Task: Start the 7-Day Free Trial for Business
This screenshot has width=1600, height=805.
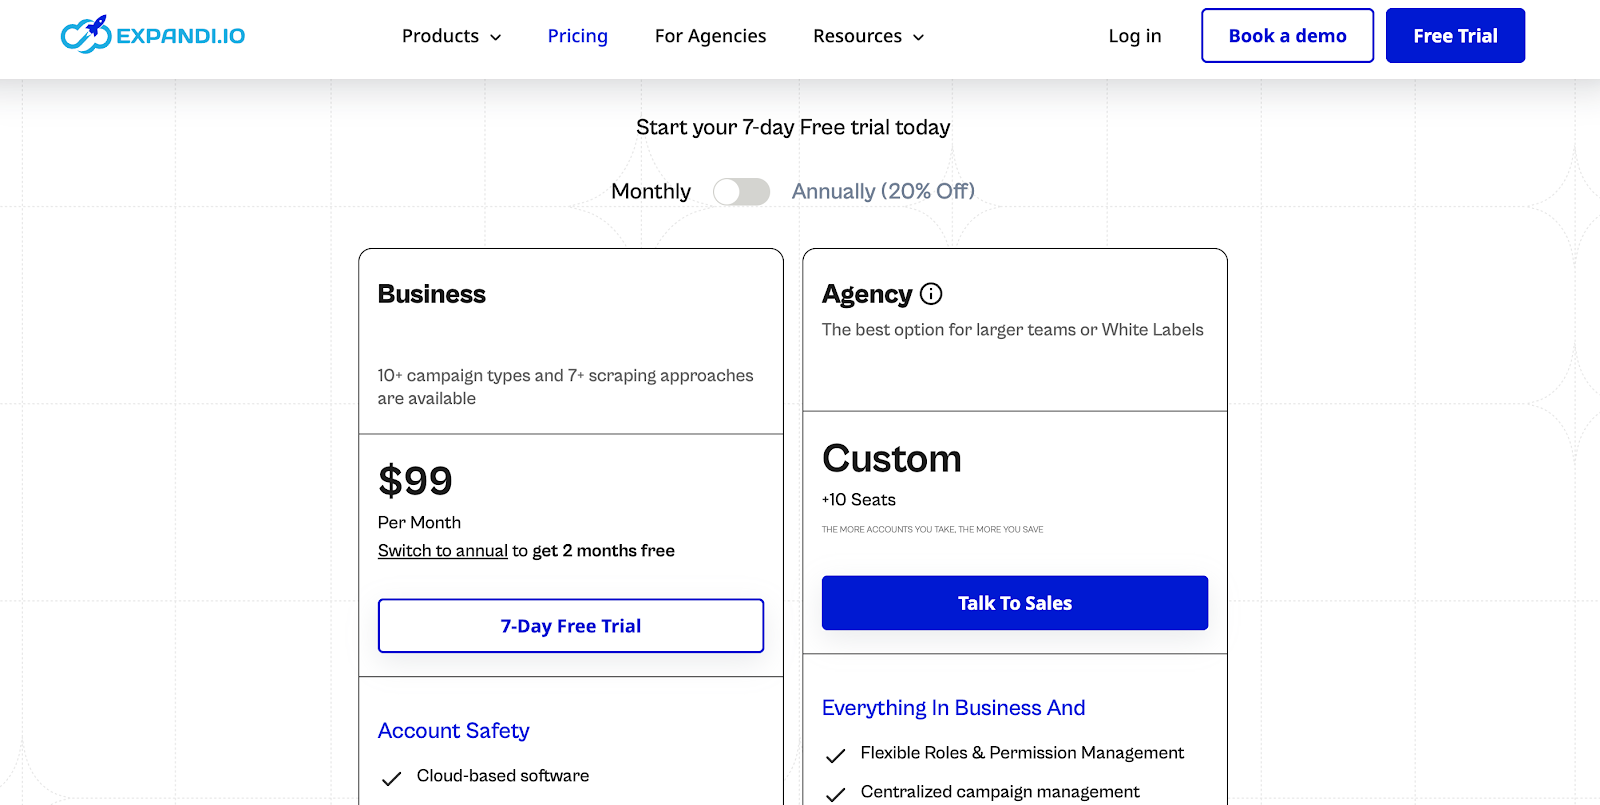Action: (570, 625)
